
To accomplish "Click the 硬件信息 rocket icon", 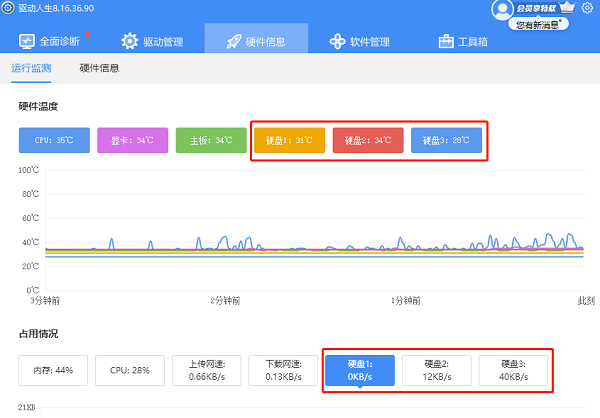I will coord(233,41).
